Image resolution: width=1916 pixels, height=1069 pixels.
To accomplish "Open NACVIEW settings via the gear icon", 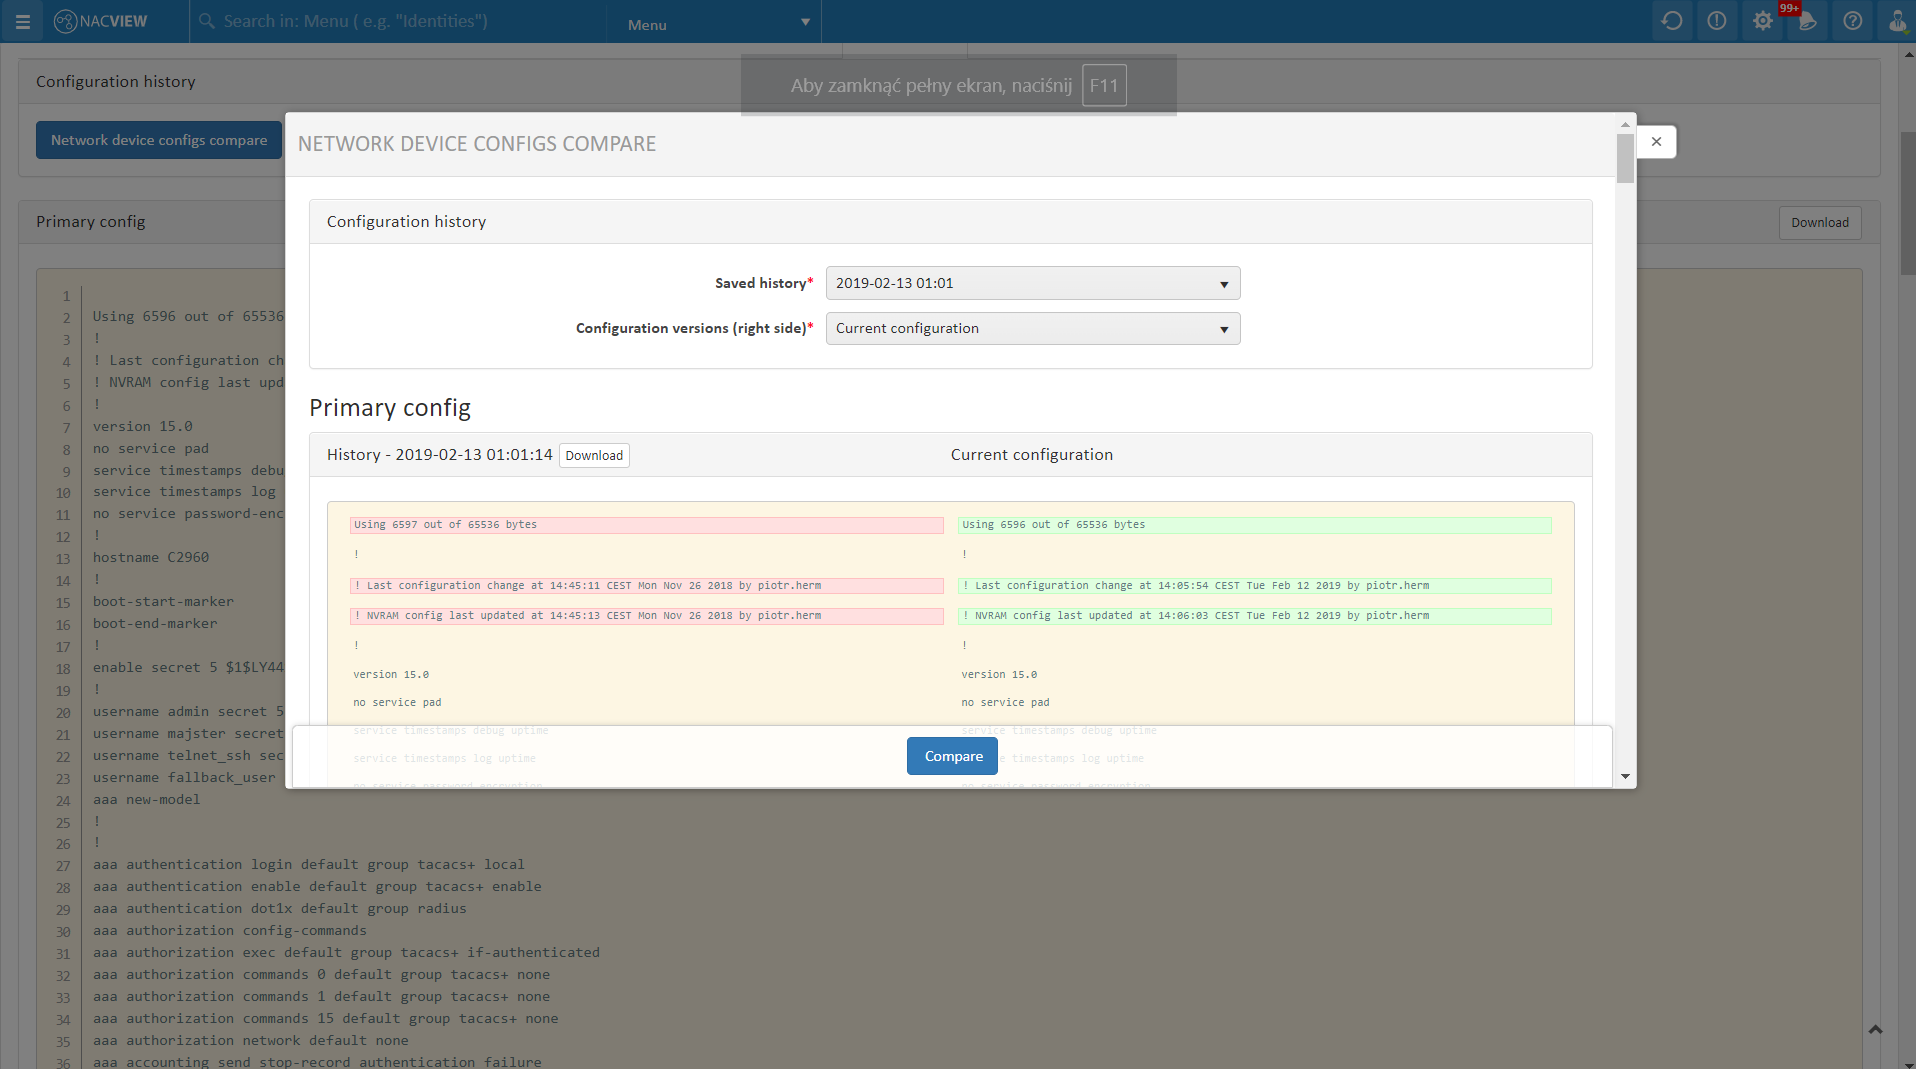I will point(1762,20).
